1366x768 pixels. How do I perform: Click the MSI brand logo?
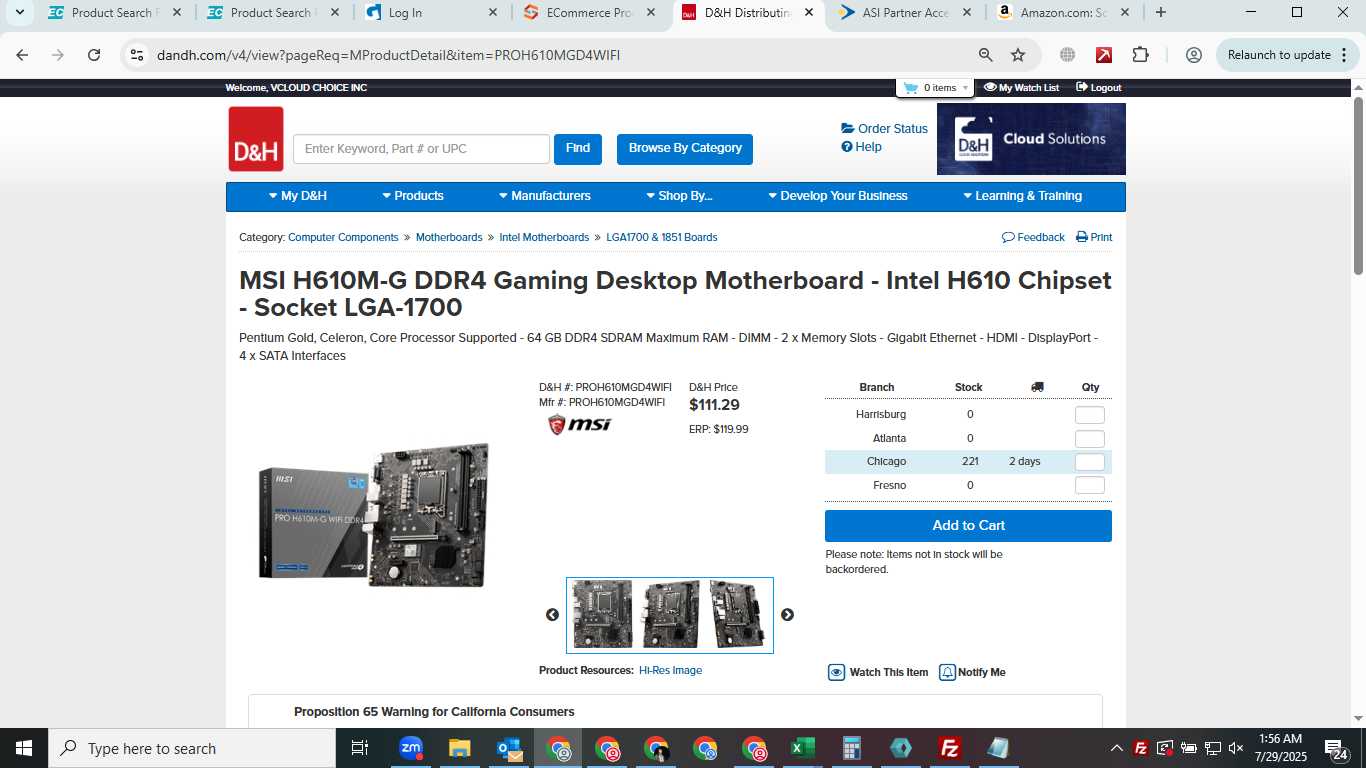[579, 424]
